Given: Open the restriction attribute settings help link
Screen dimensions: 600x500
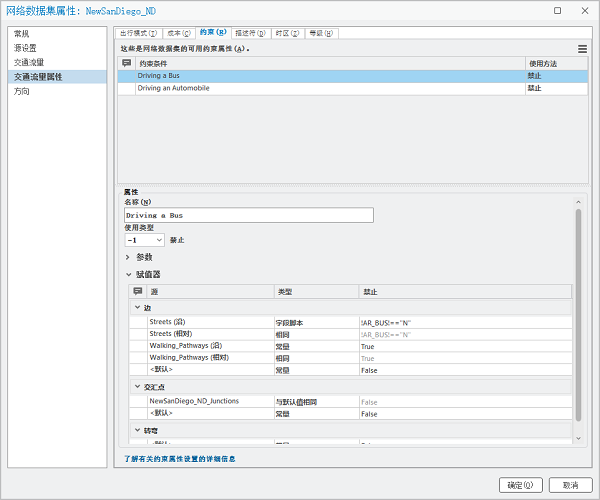Looking at the screenshot, I should 180,459.
